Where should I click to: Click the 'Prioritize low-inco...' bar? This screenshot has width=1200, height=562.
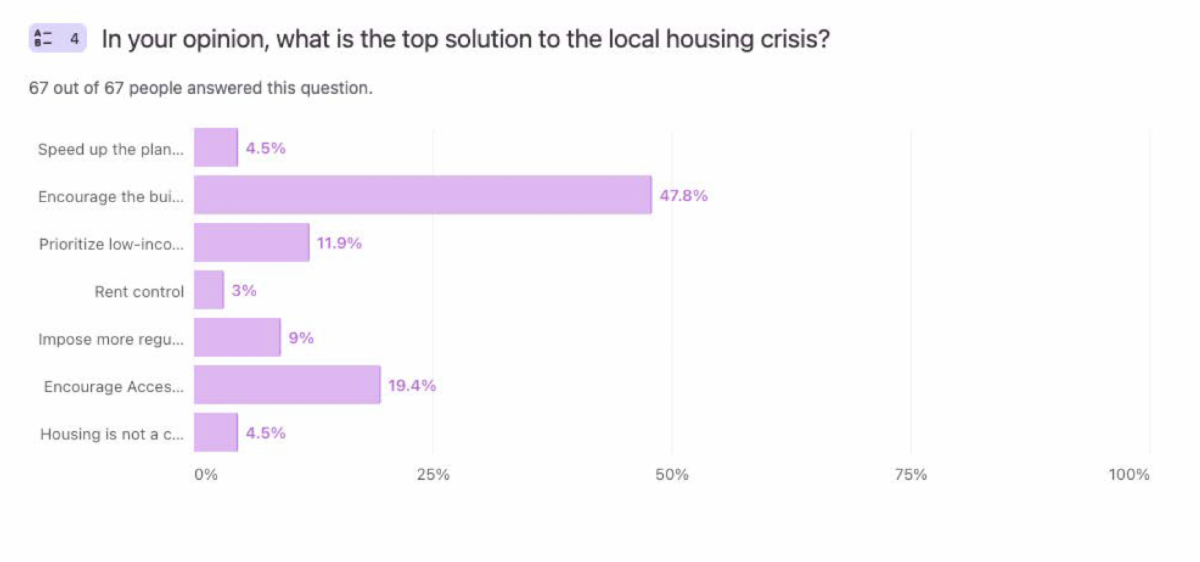point(251,243)
